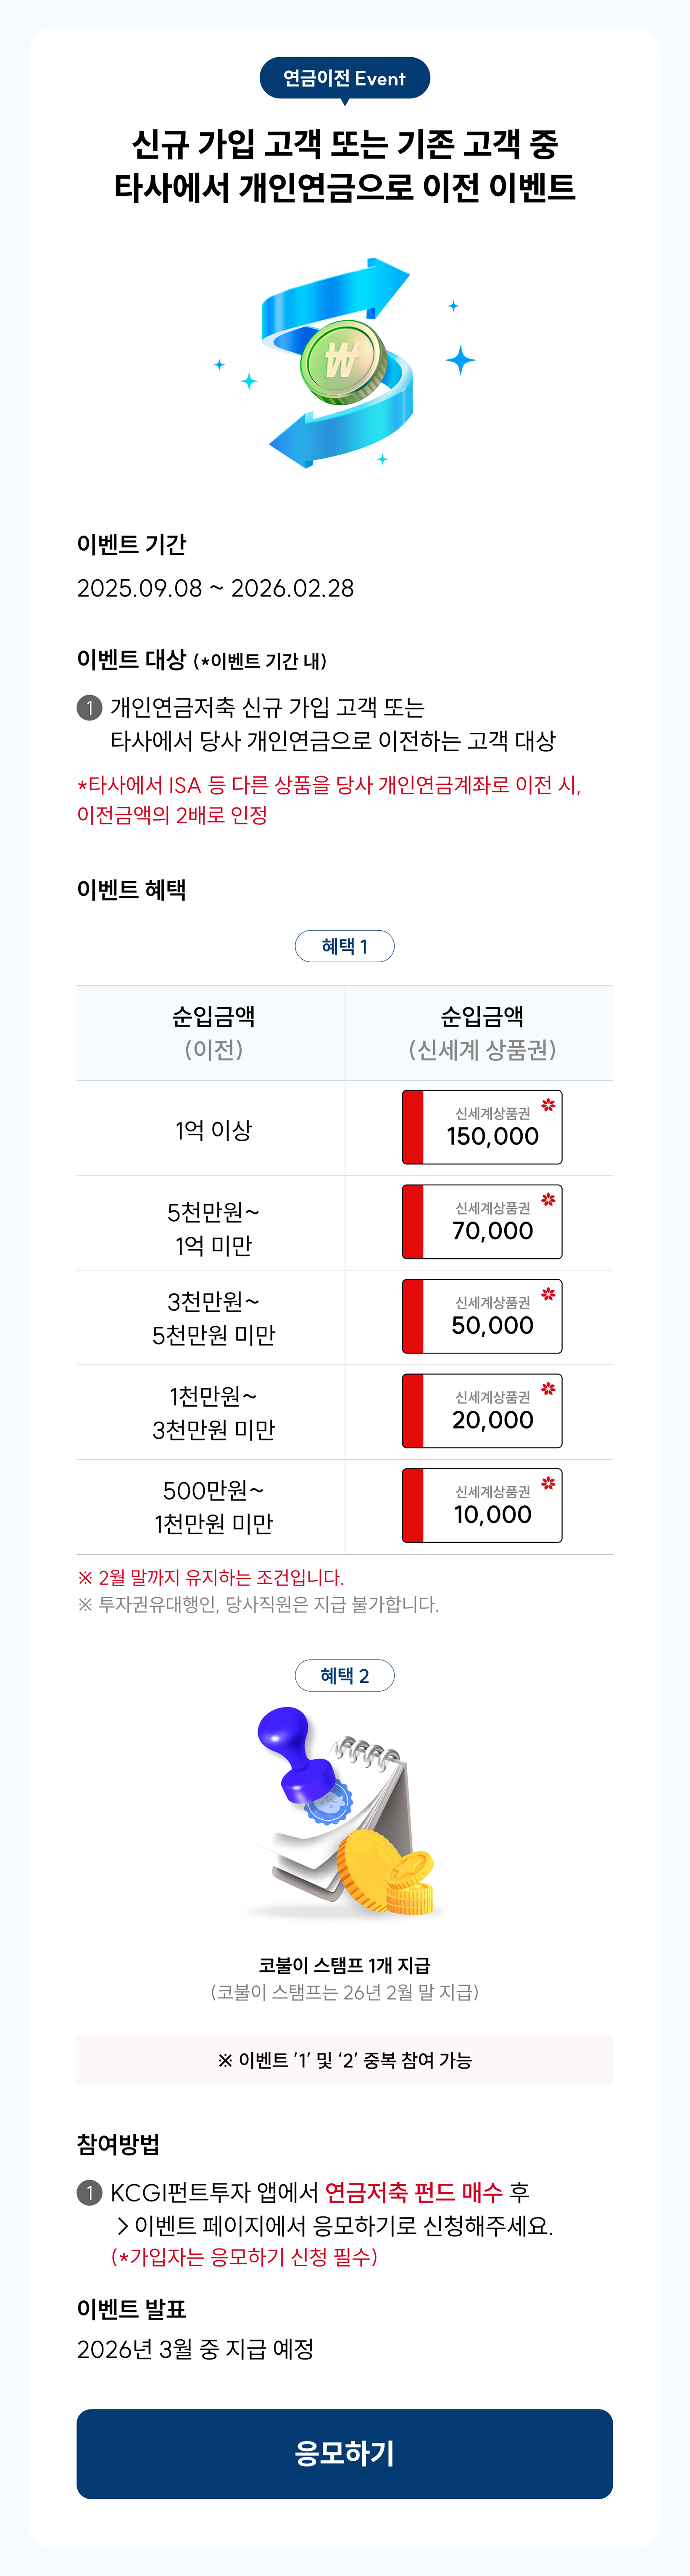Select the 혜택 1 pill label
This screenshot has width=690, height=2576.
click(344, 946)
